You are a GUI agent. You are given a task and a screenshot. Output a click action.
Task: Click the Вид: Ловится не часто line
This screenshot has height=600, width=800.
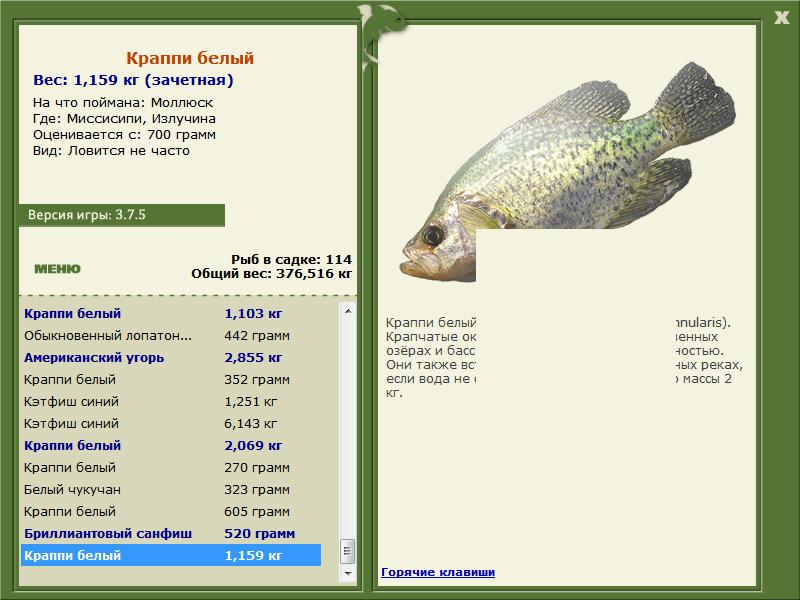click(111, 151)
